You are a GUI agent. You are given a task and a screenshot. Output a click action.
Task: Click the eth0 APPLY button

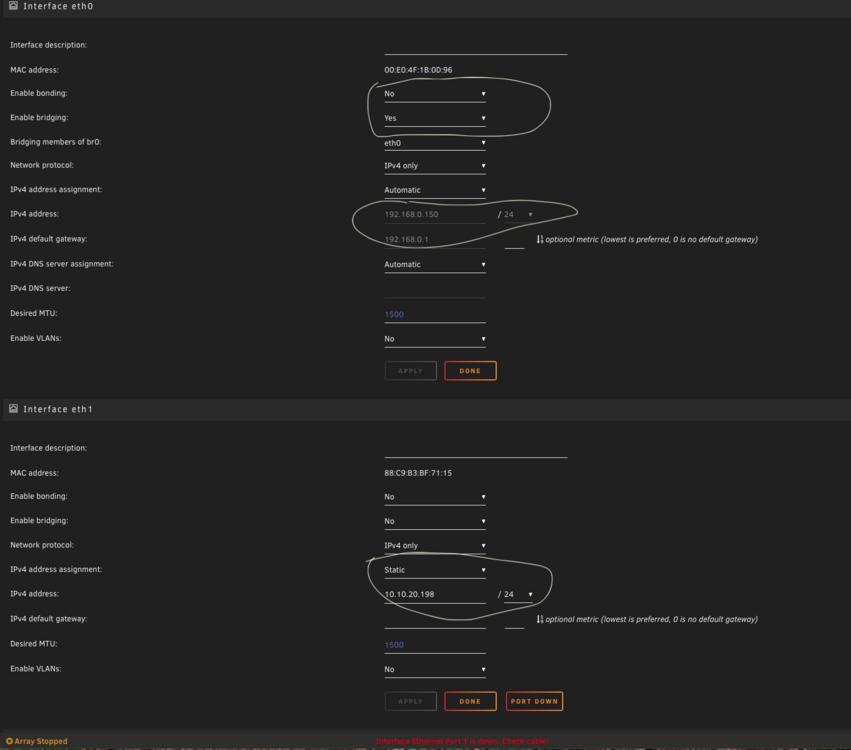click(411, 371)
